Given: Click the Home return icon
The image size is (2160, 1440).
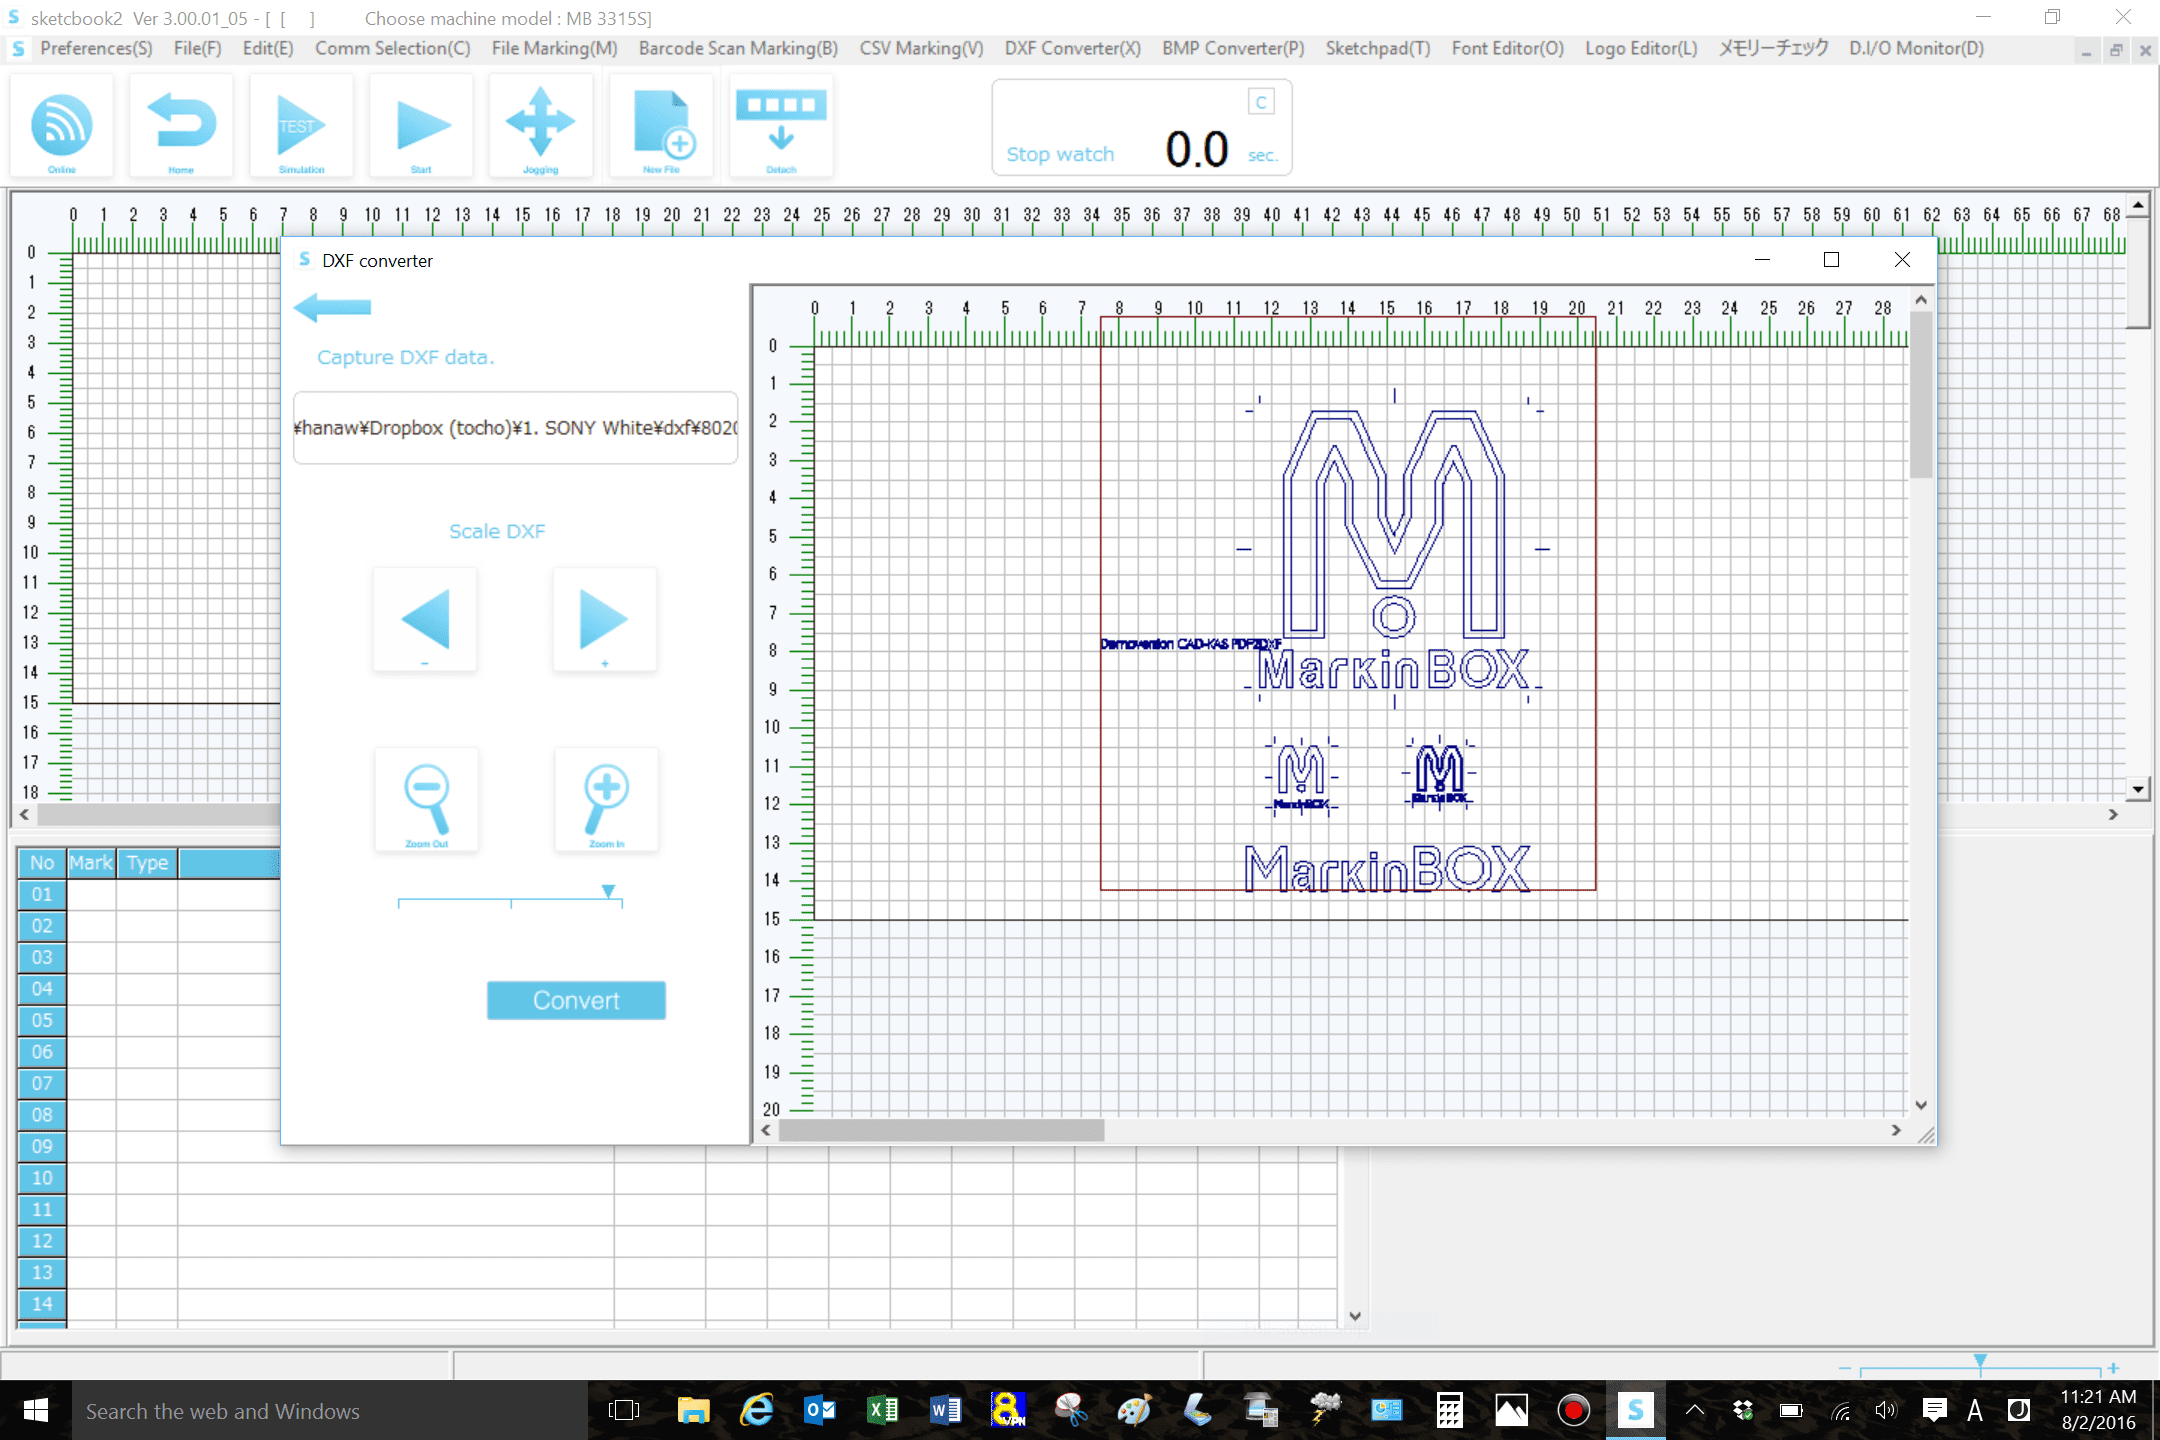Looking at the screenshot, I should pos(181,127).
